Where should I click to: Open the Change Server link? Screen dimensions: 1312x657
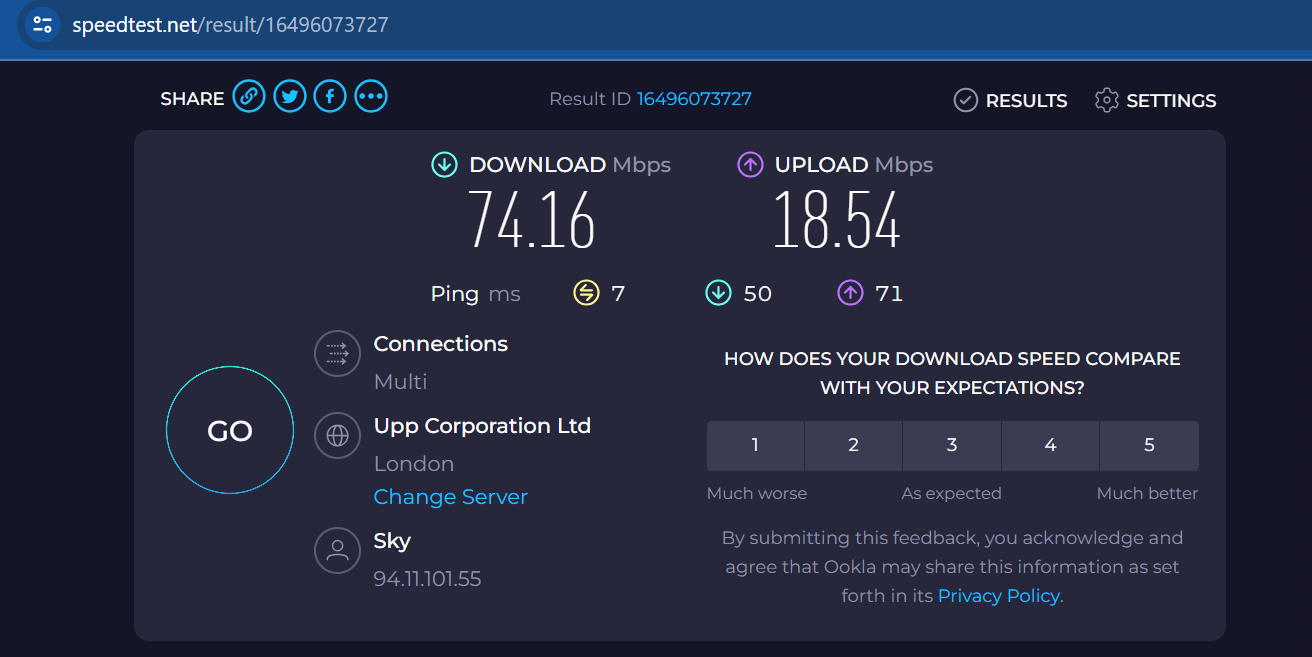point(450,497)
